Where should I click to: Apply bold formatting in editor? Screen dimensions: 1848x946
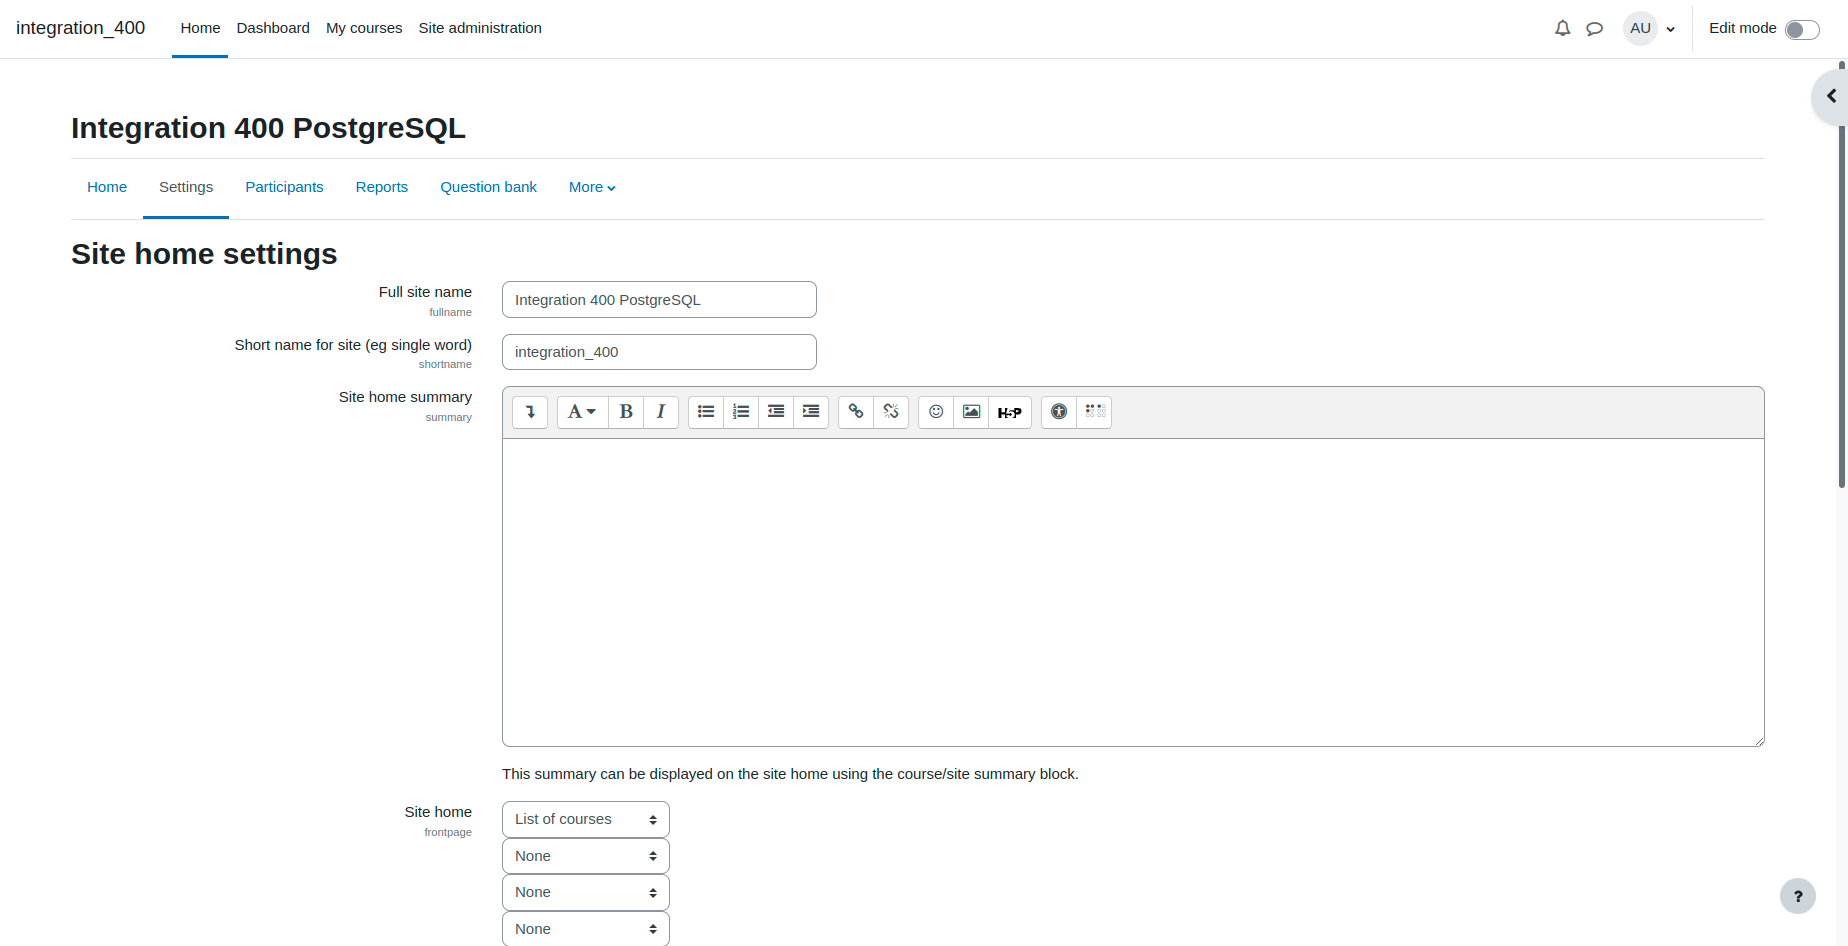pyautogui.click(x=626, y=412)
